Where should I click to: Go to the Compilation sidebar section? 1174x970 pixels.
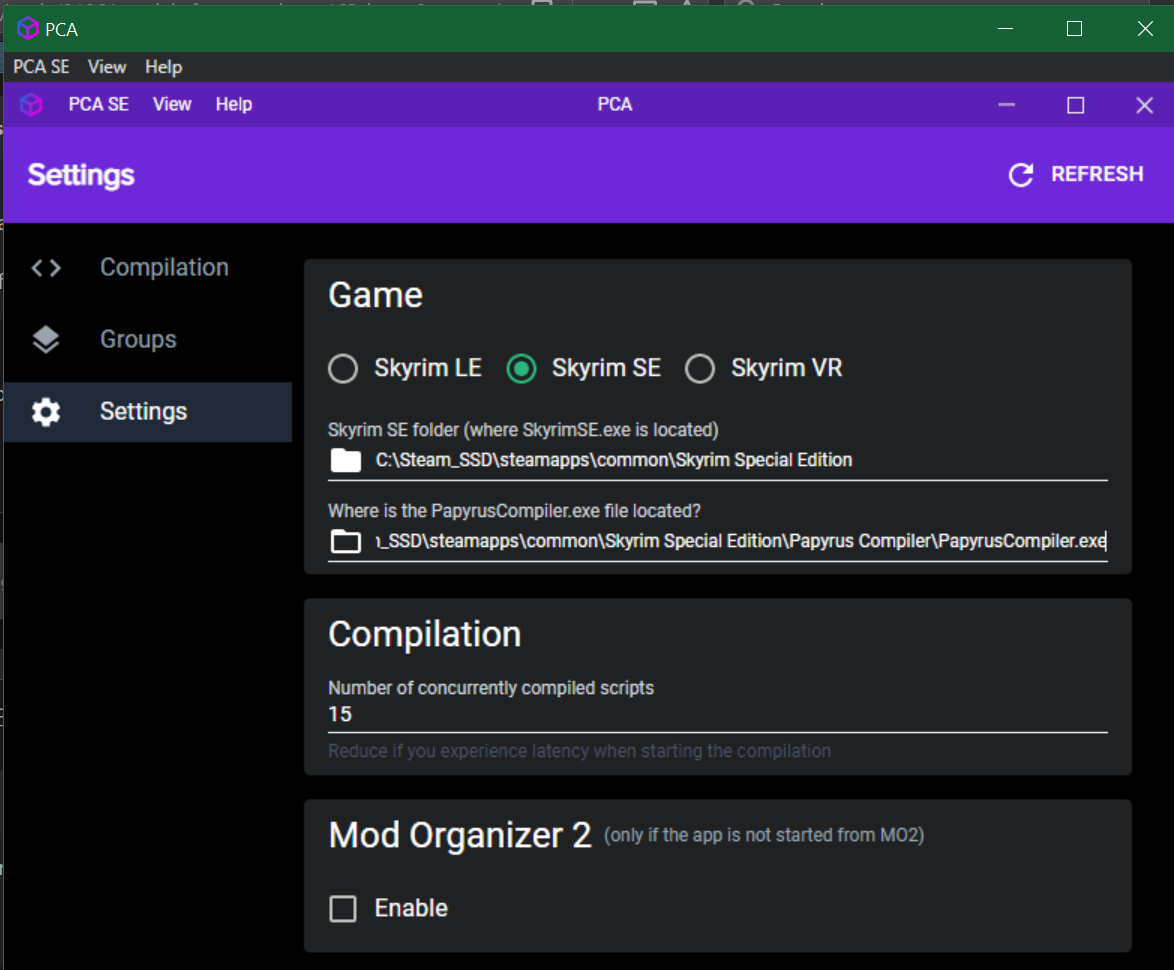(x=148, y=268)
